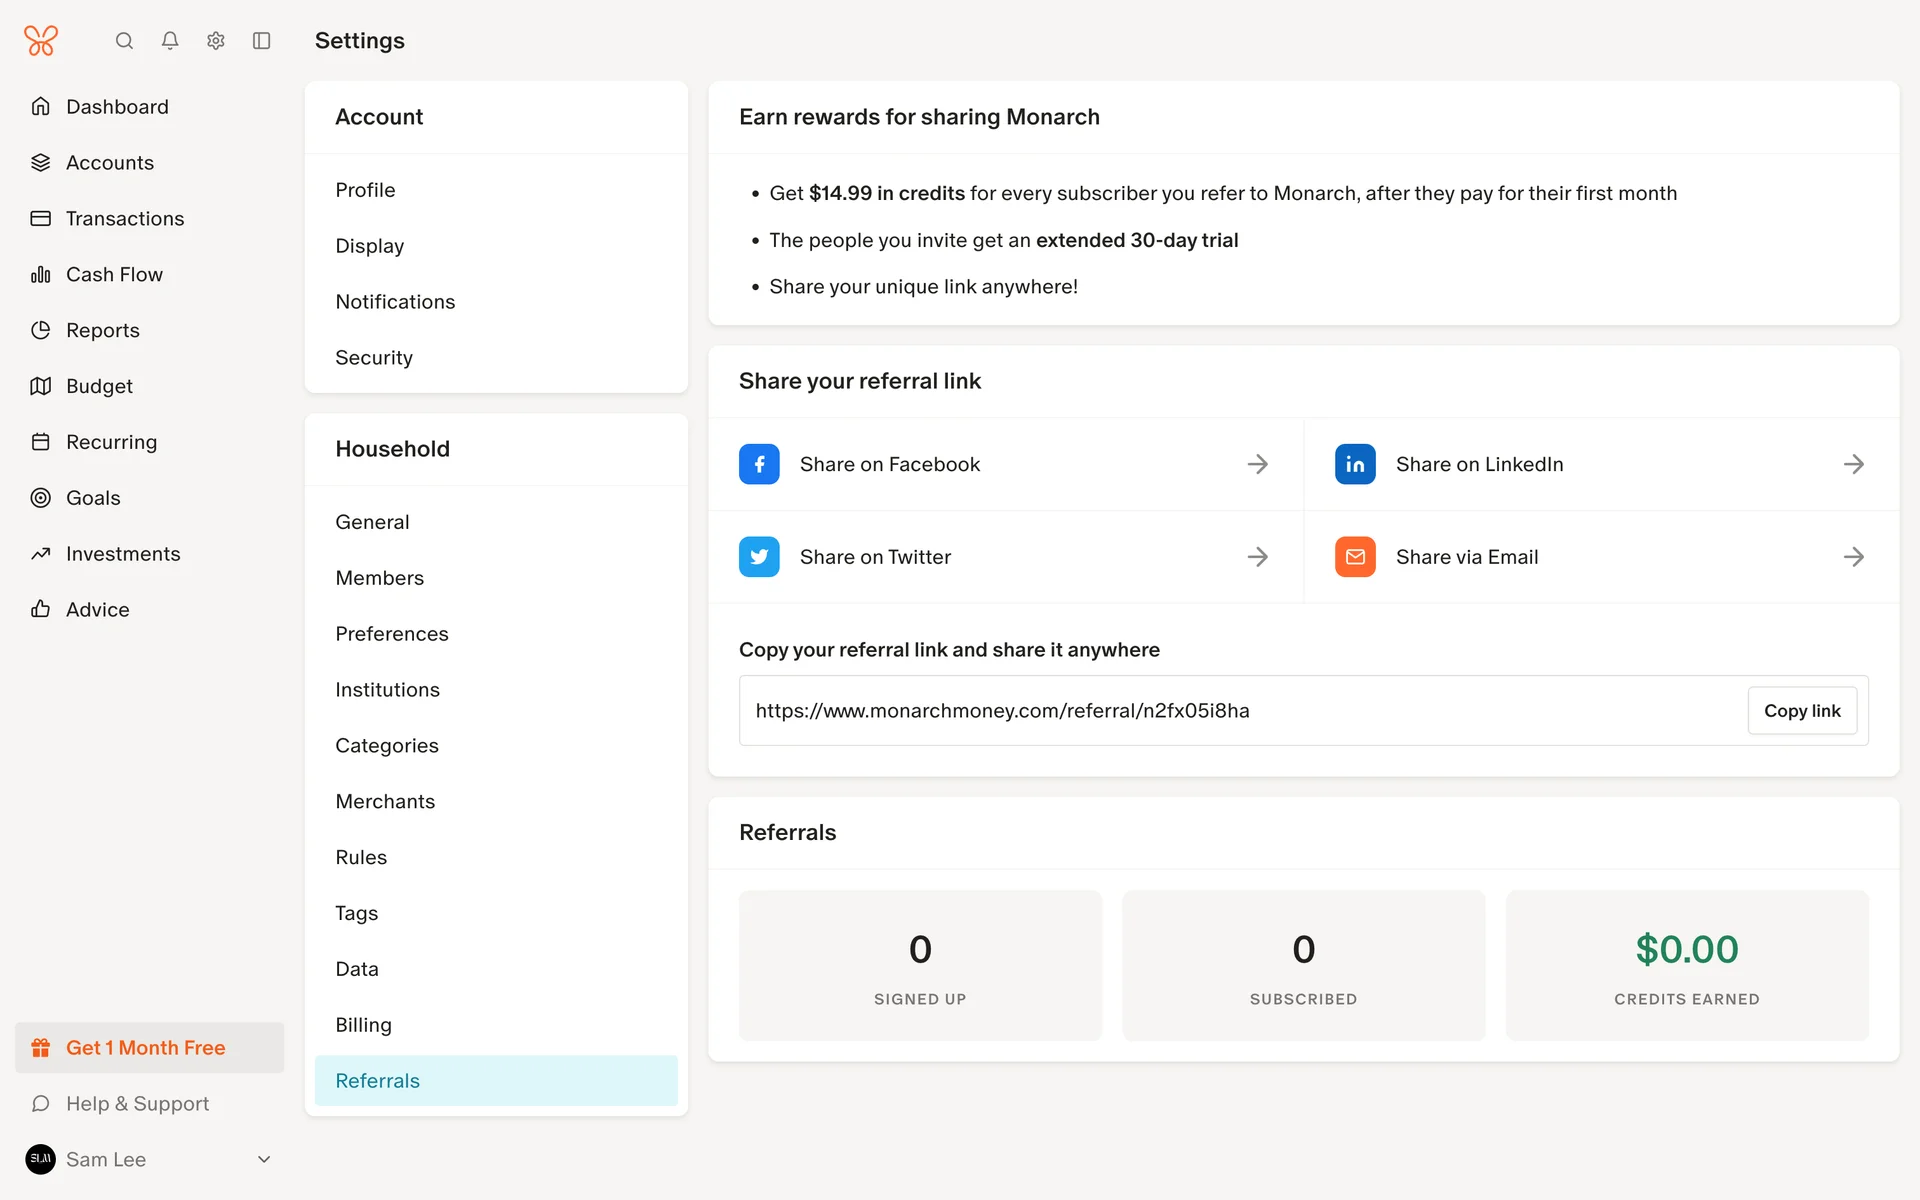Go to Cash Flow in sidebar

coord(114,275)
